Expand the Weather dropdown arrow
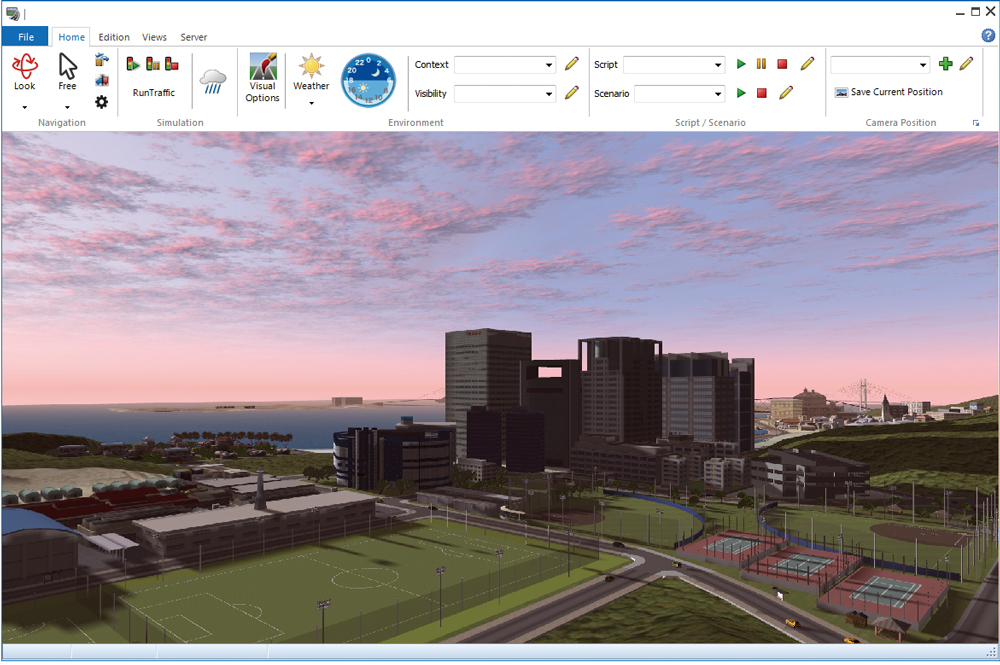1000x665 pixels. [311, 103]
